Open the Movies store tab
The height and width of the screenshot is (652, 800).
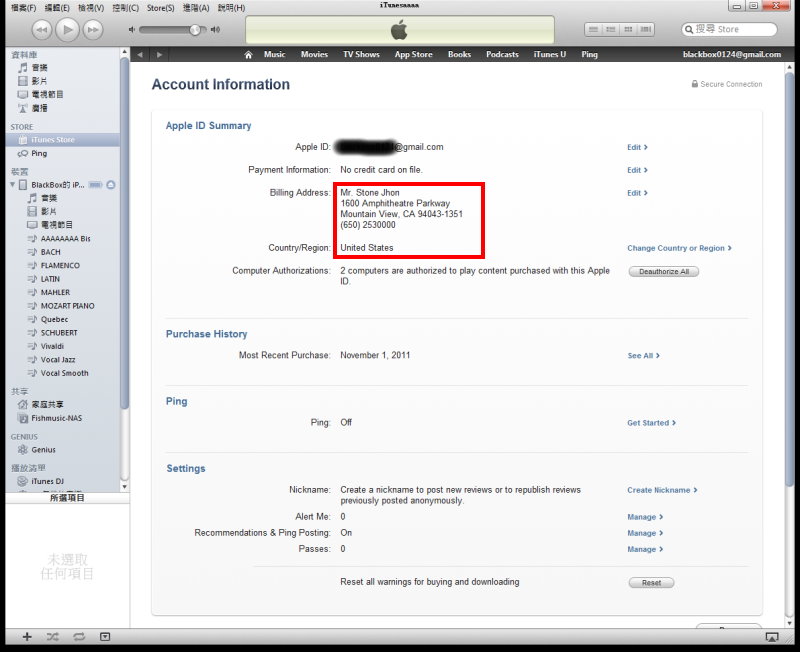314,54
